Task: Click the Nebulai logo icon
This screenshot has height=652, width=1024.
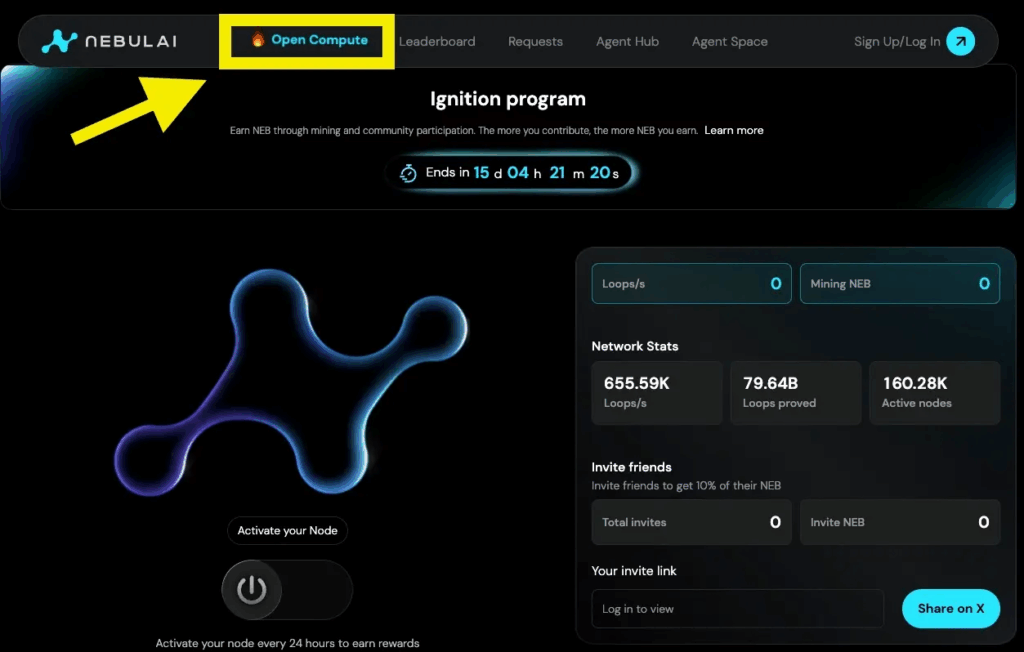Action: 59,41
